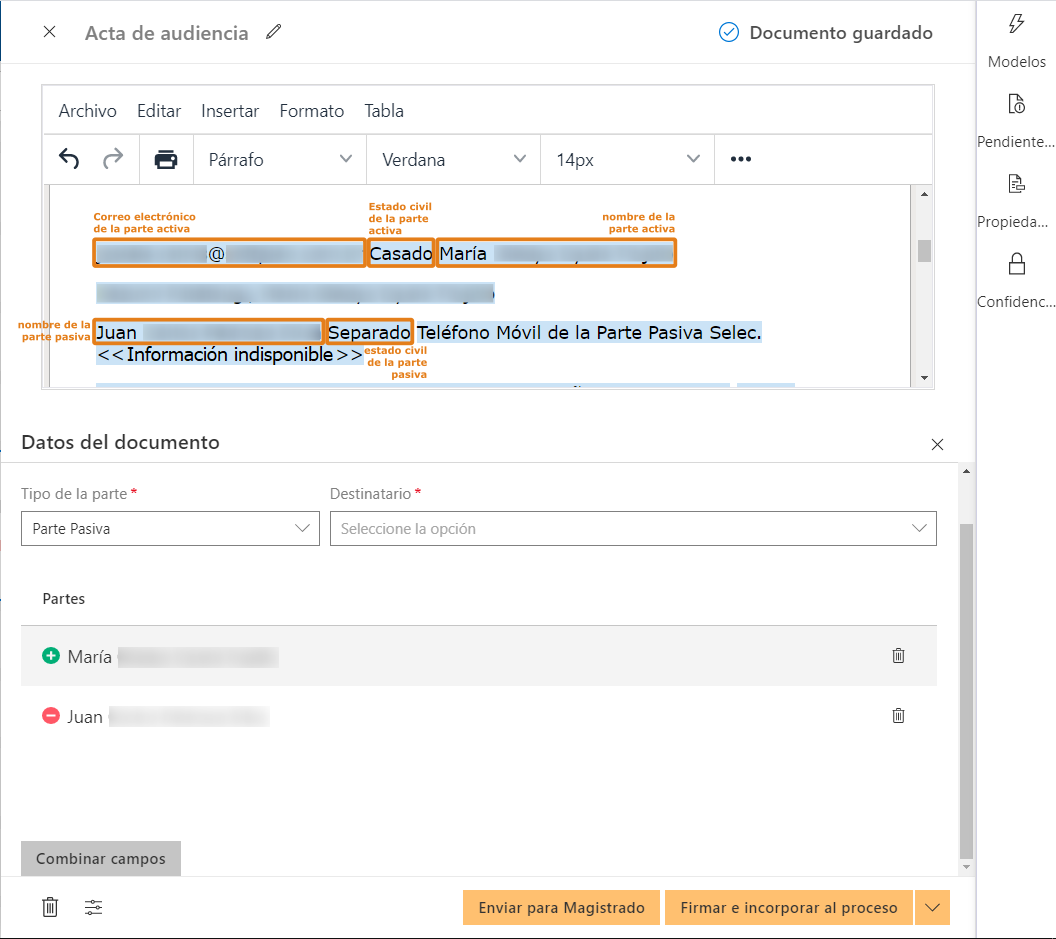Click the editor scrollbar thumb

coord(924,251)
